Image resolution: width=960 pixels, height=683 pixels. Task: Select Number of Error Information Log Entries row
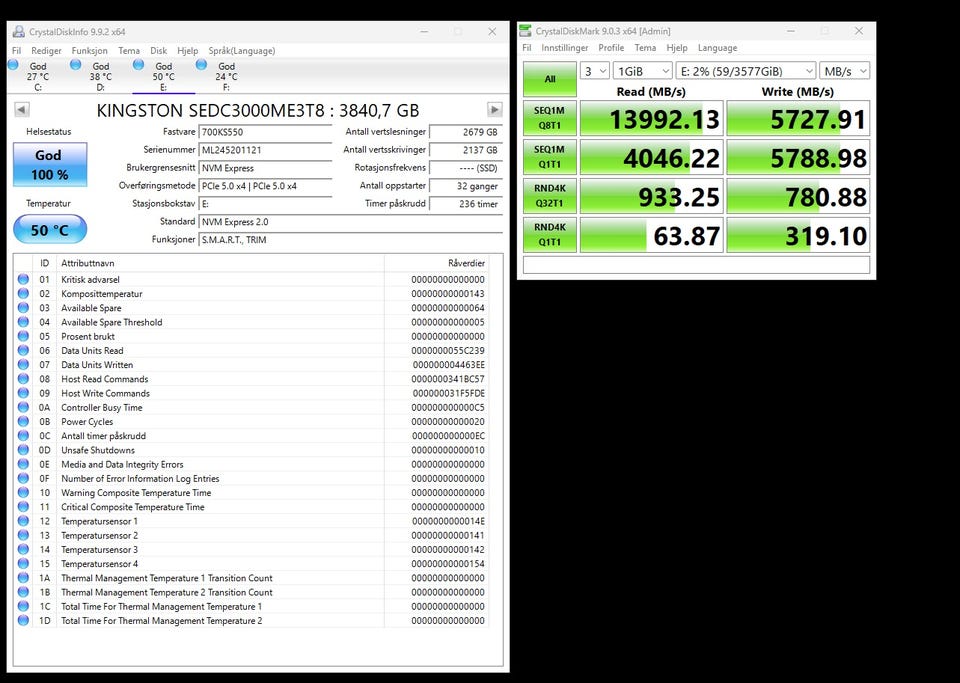(251, 479)
